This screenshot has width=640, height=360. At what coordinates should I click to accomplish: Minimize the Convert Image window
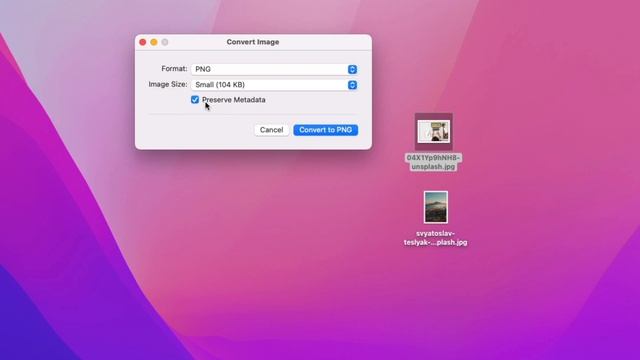154,42
